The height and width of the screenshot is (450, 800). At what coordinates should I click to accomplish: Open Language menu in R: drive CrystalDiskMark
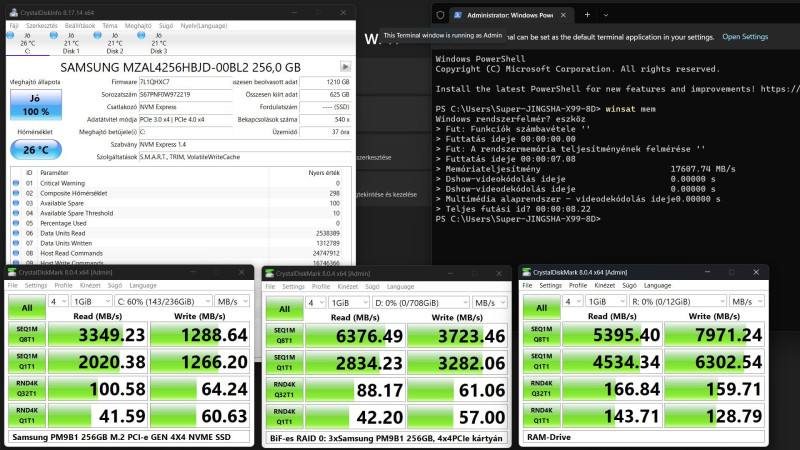[x=658, y=286]
